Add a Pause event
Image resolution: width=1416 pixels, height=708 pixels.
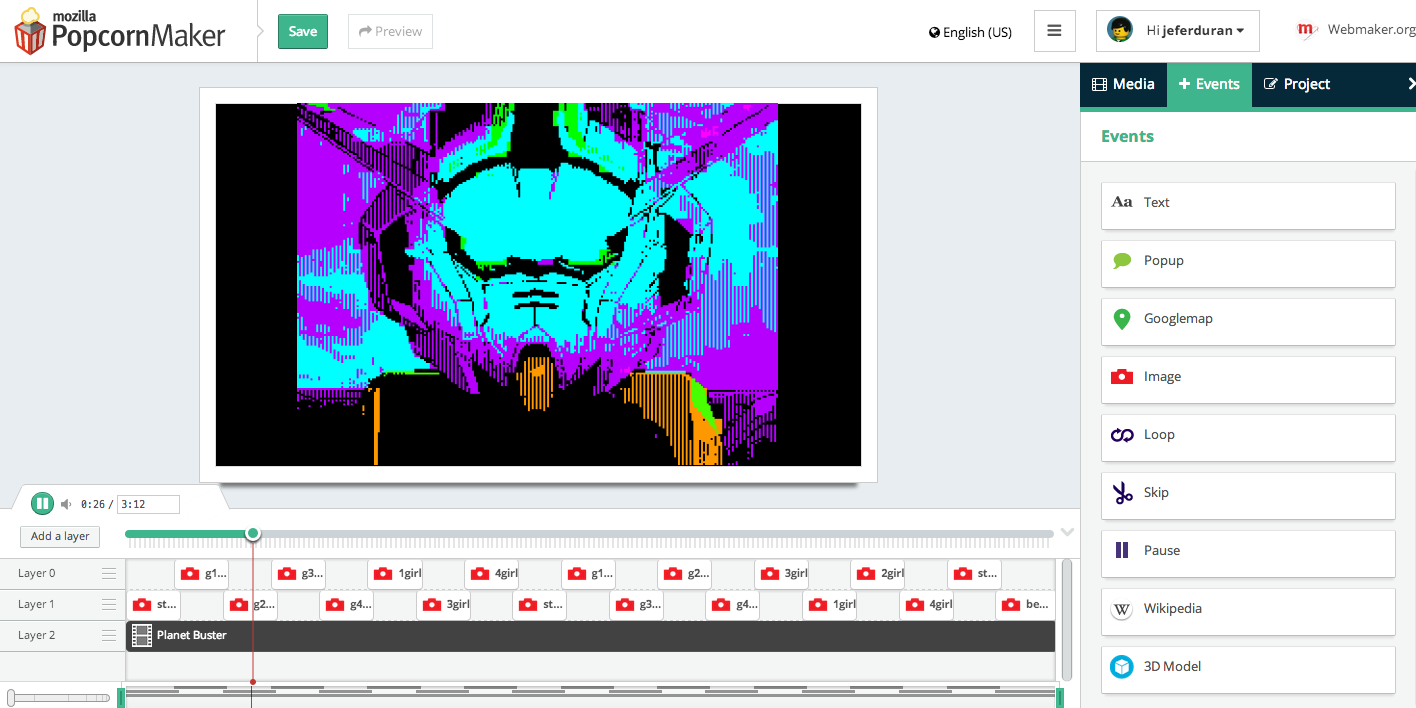coord(1248,553)
